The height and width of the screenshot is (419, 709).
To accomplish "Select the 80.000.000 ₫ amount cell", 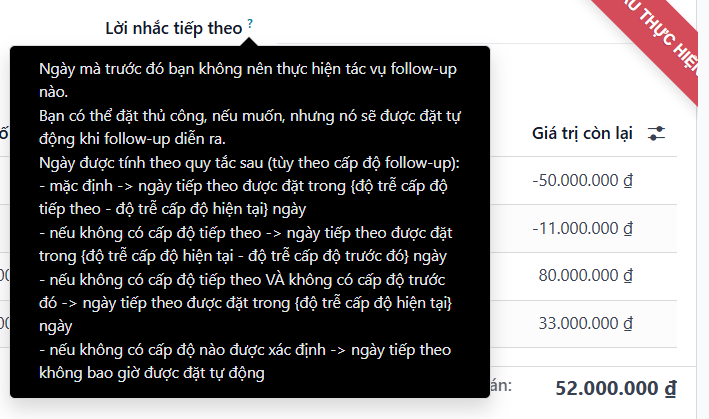I will 586,276.
